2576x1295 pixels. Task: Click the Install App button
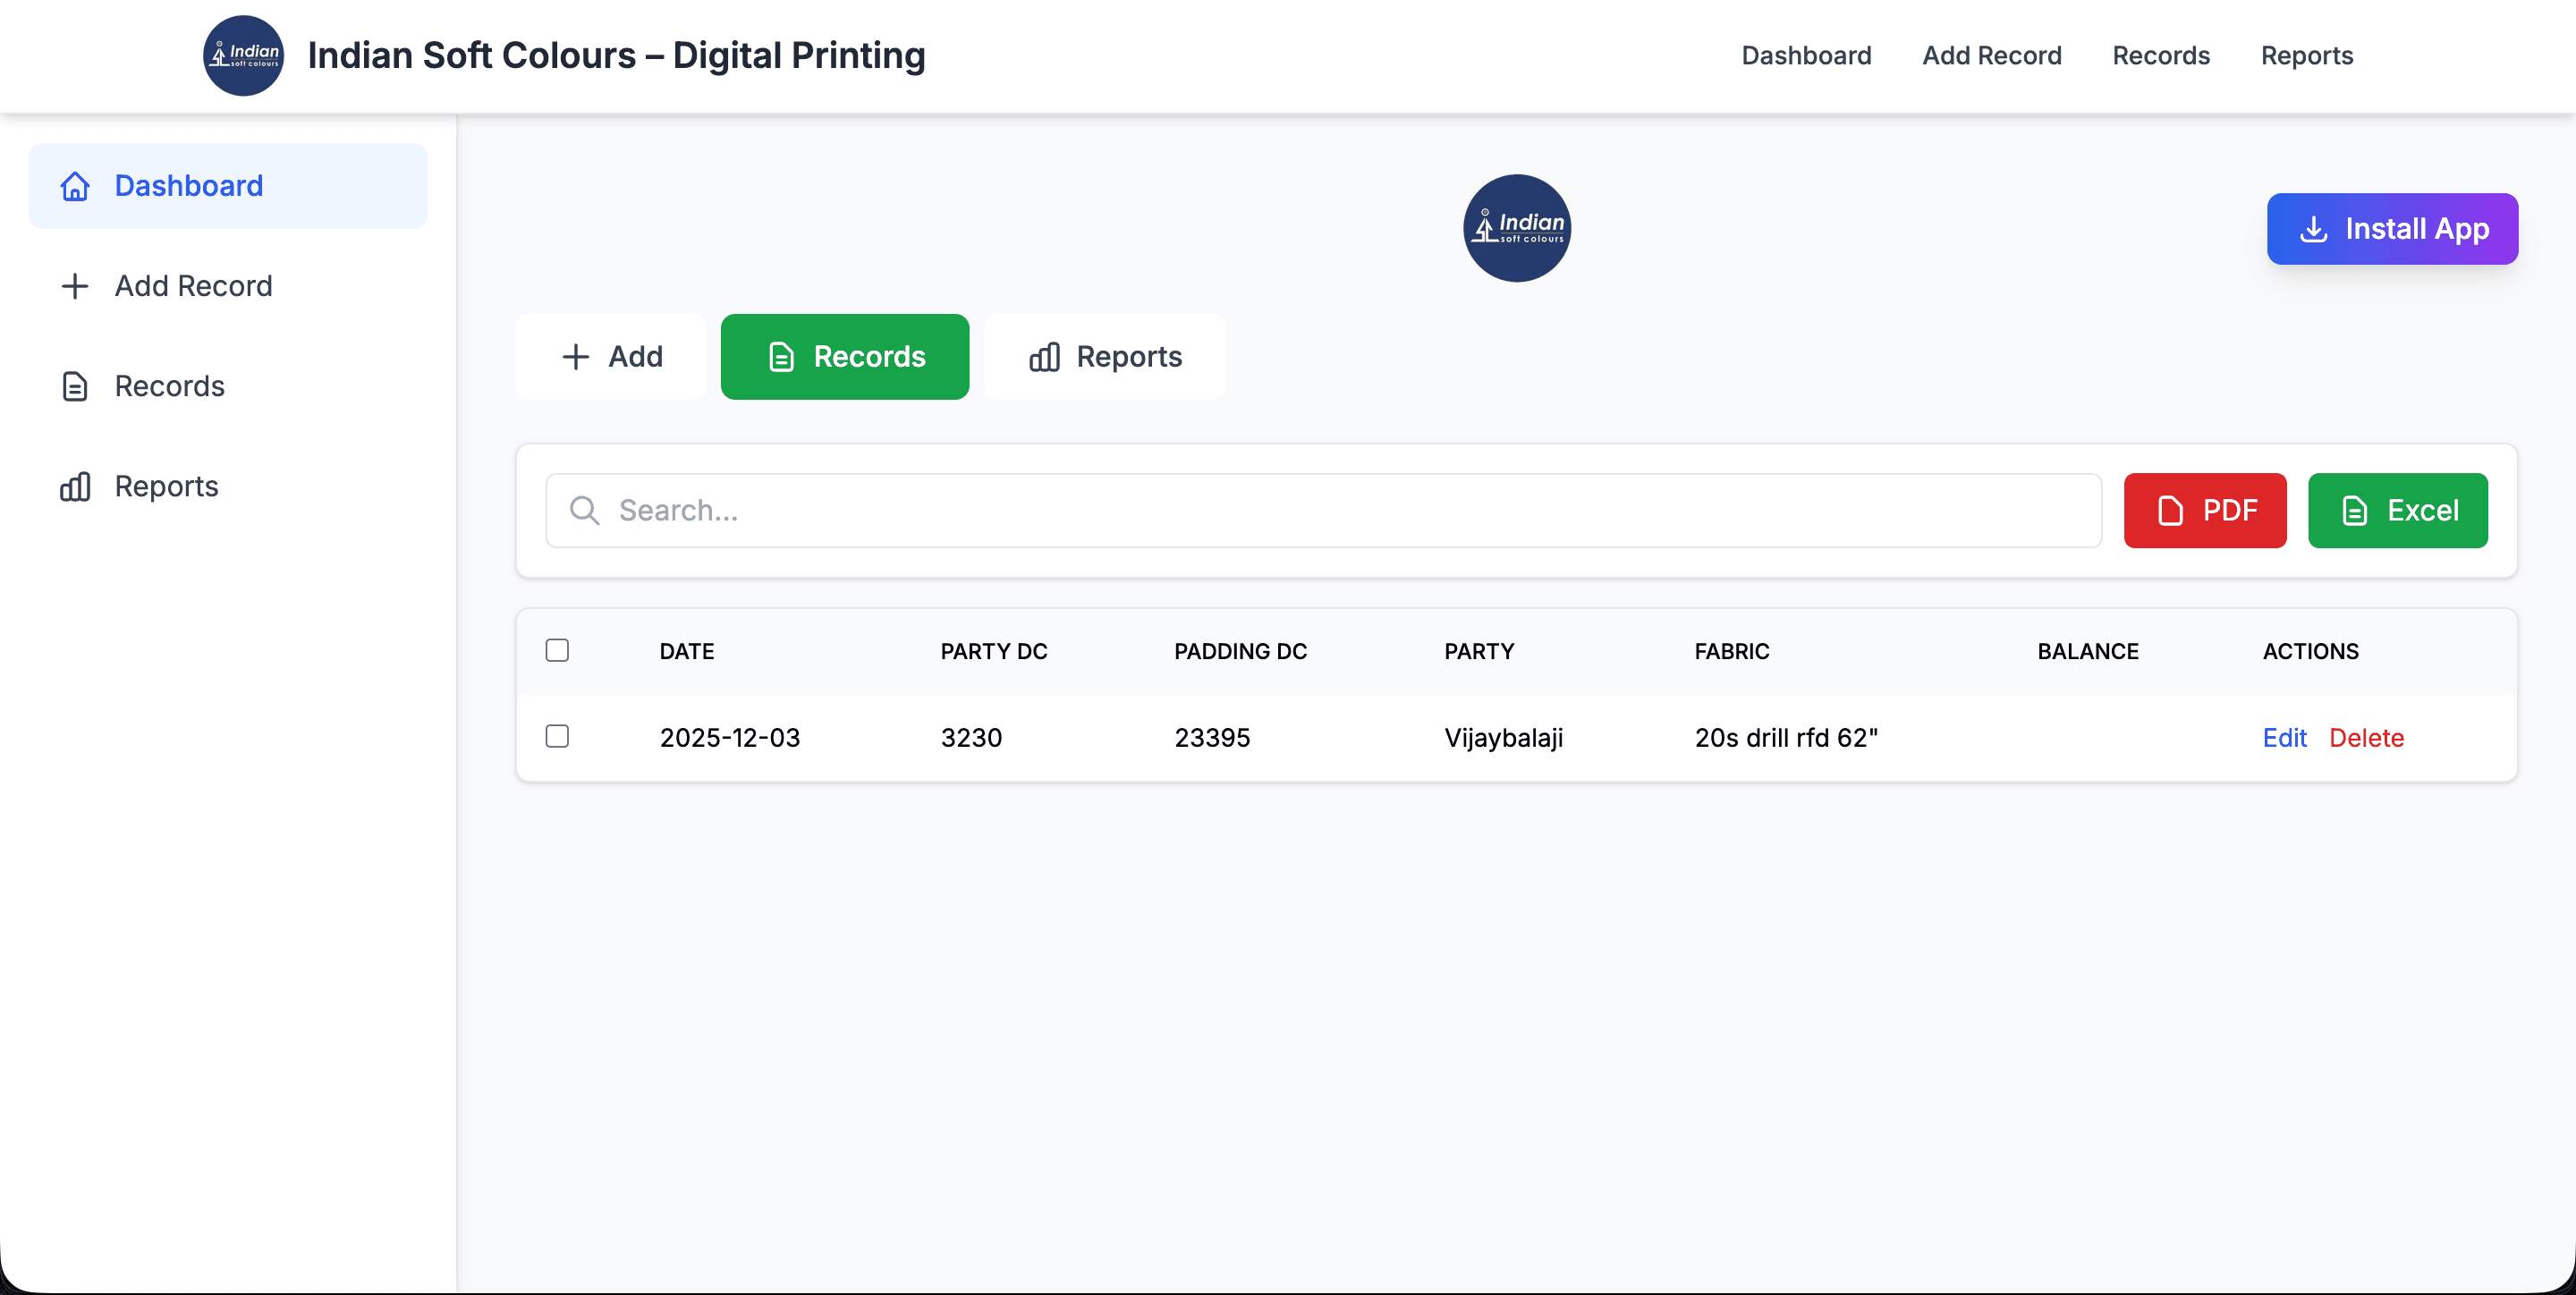pos(2392,229)
